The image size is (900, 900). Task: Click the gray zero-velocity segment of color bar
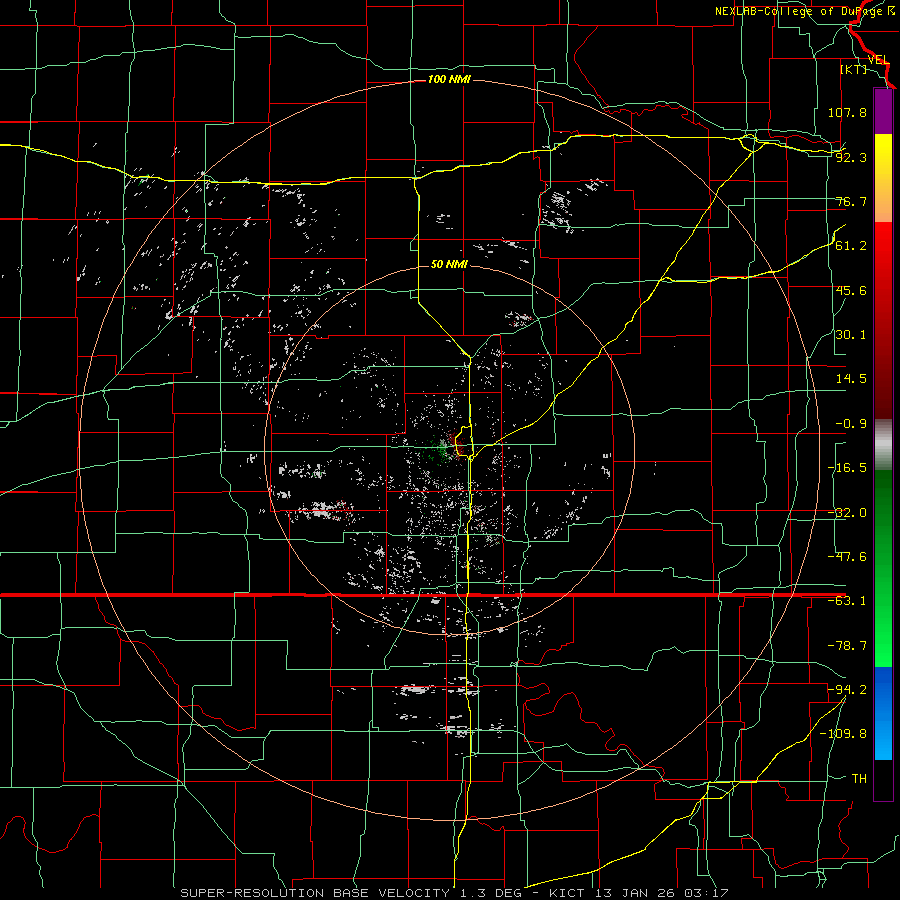pyautogui.click(x=883, y=445)
